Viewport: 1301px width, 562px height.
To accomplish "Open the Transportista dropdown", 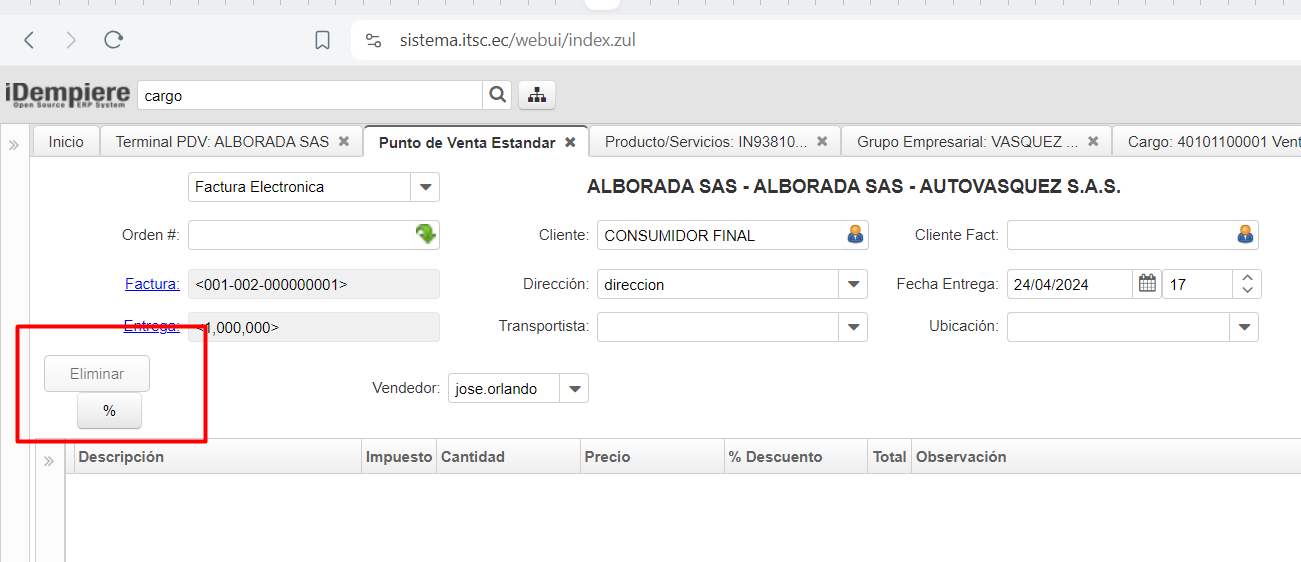I will 853,327.
